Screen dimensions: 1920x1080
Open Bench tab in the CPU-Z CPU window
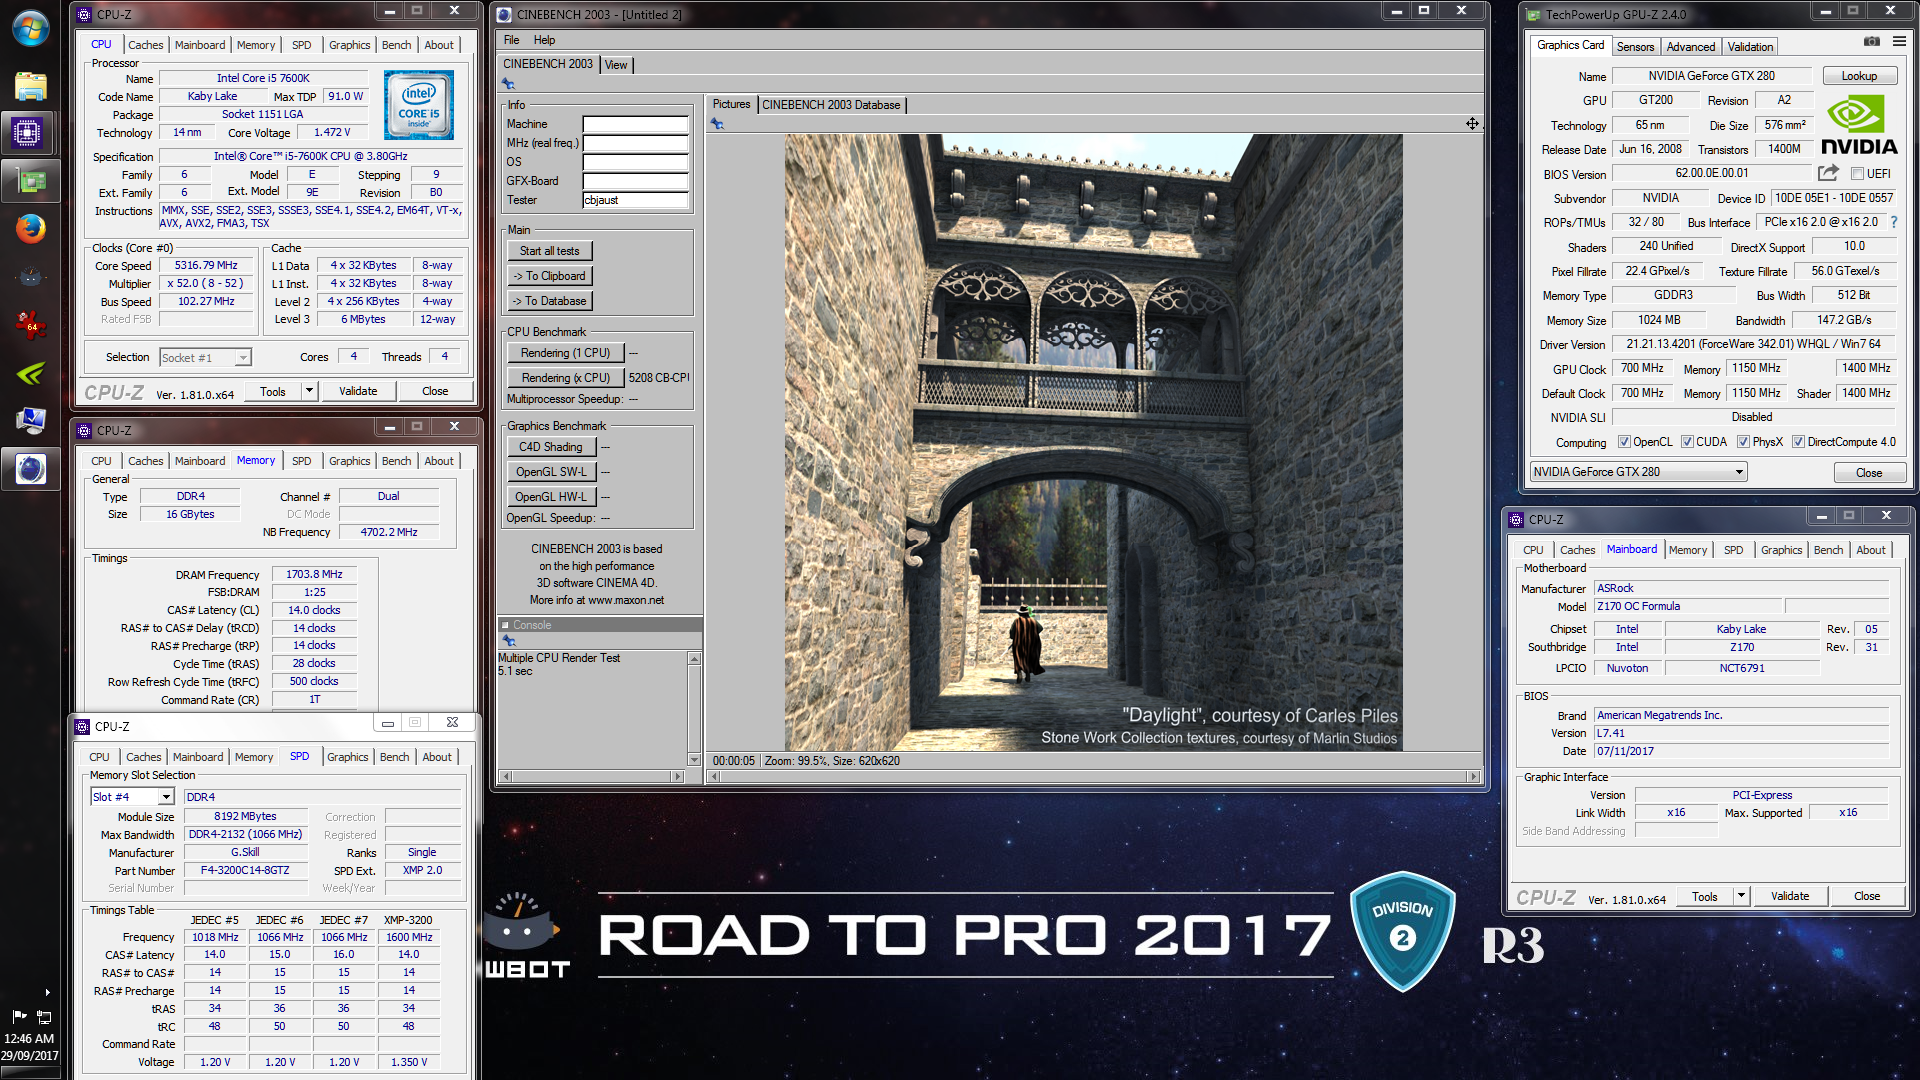(x=396, y=45)
